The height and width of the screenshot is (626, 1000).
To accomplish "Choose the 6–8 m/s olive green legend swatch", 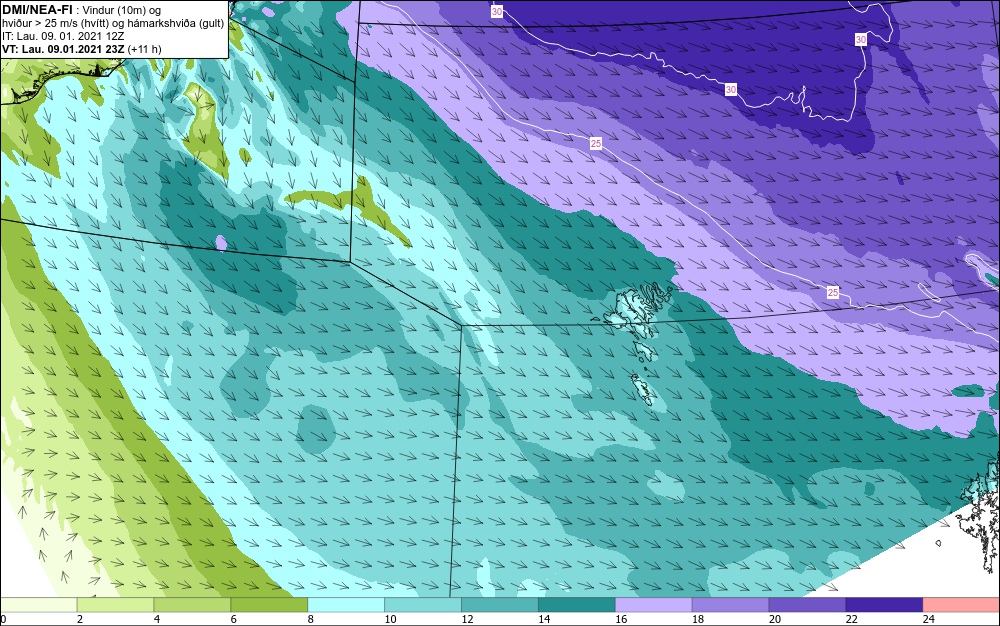I will pyautogui.click(x=269, y=605).
